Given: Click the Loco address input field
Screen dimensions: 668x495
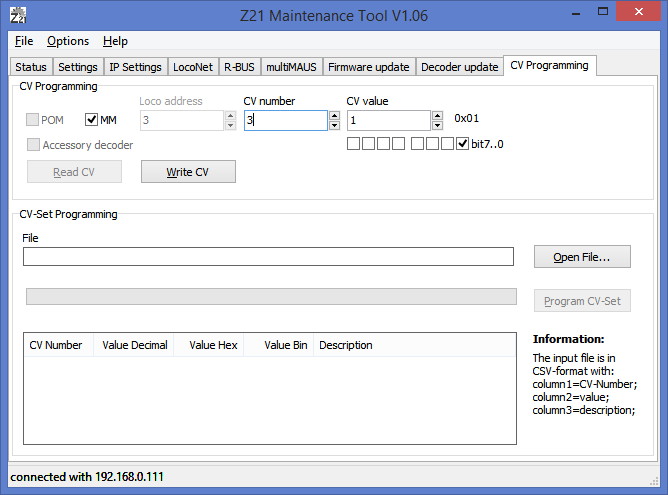Looking at the screenshot, I should [181, 120].
